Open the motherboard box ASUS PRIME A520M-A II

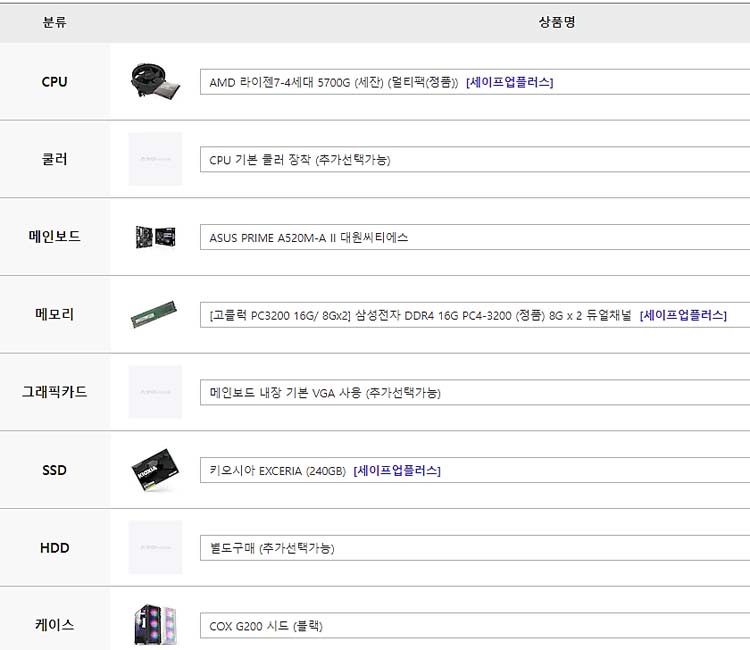tap(475, 237)
